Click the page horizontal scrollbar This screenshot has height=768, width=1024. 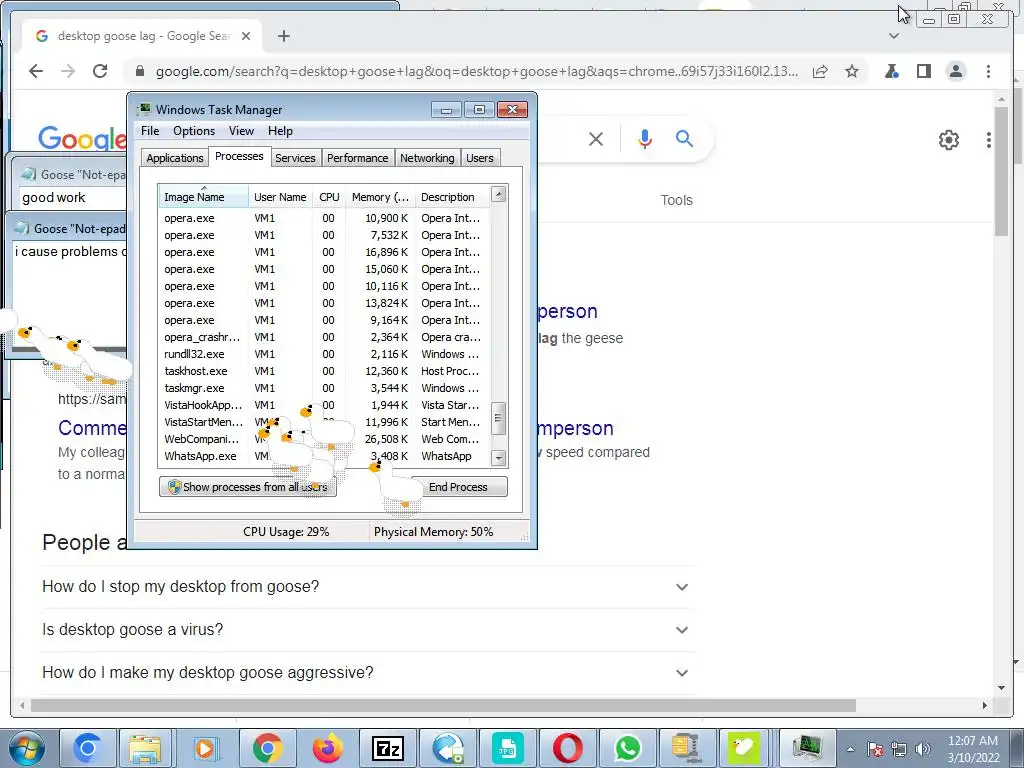[443, 705]
